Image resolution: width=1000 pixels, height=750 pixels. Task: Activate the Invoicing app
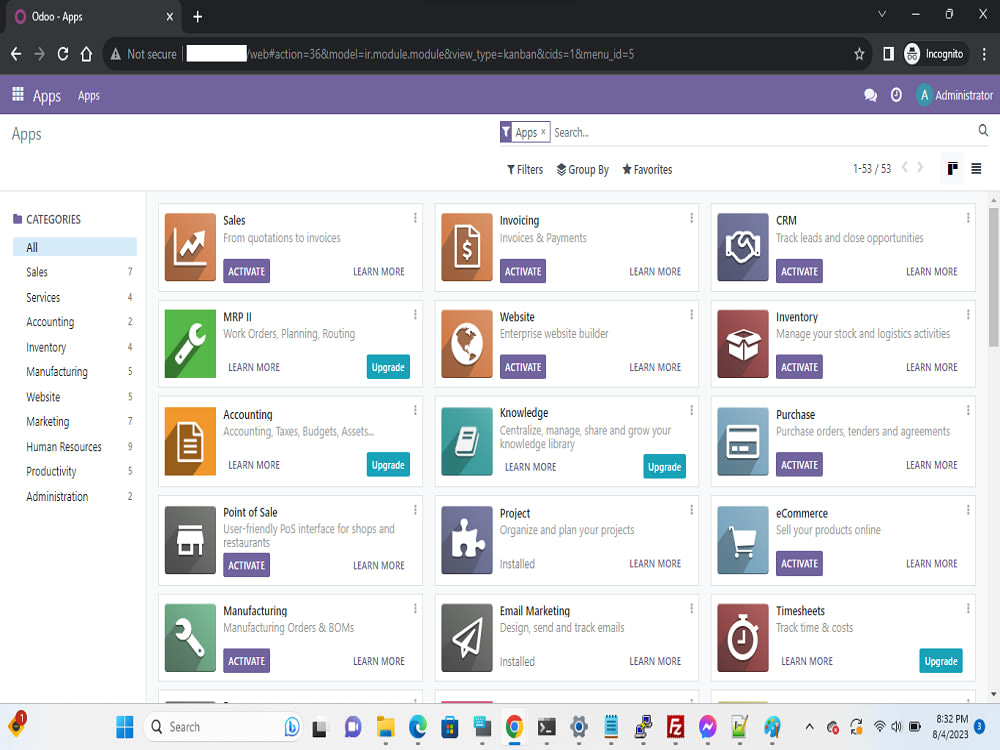(x=522, y=271)
